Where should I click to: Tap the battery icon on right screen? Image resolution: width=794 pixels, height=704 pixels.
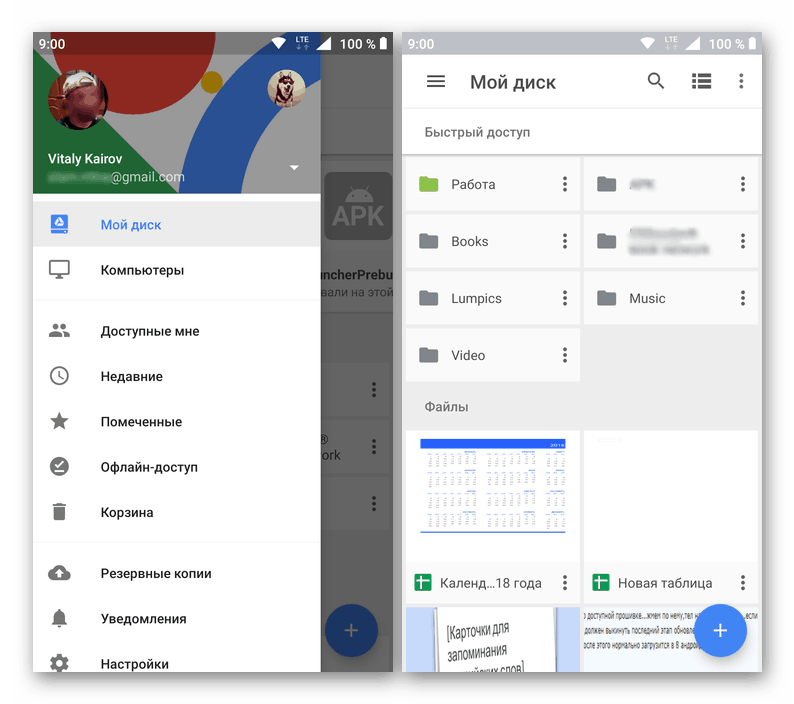click(x=752, y=43)
